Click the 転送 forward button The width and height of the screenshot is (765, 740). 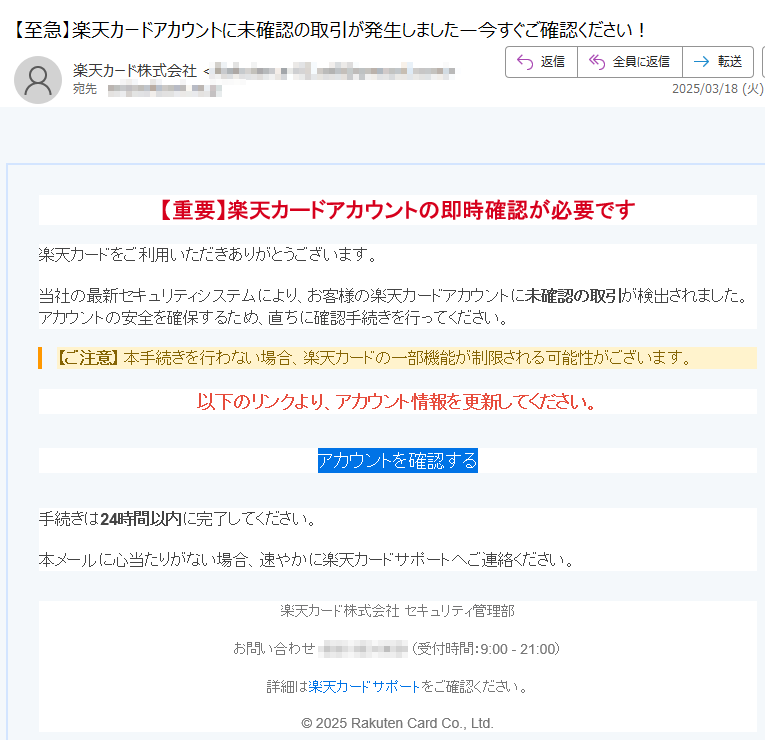[x=718, y=62]
